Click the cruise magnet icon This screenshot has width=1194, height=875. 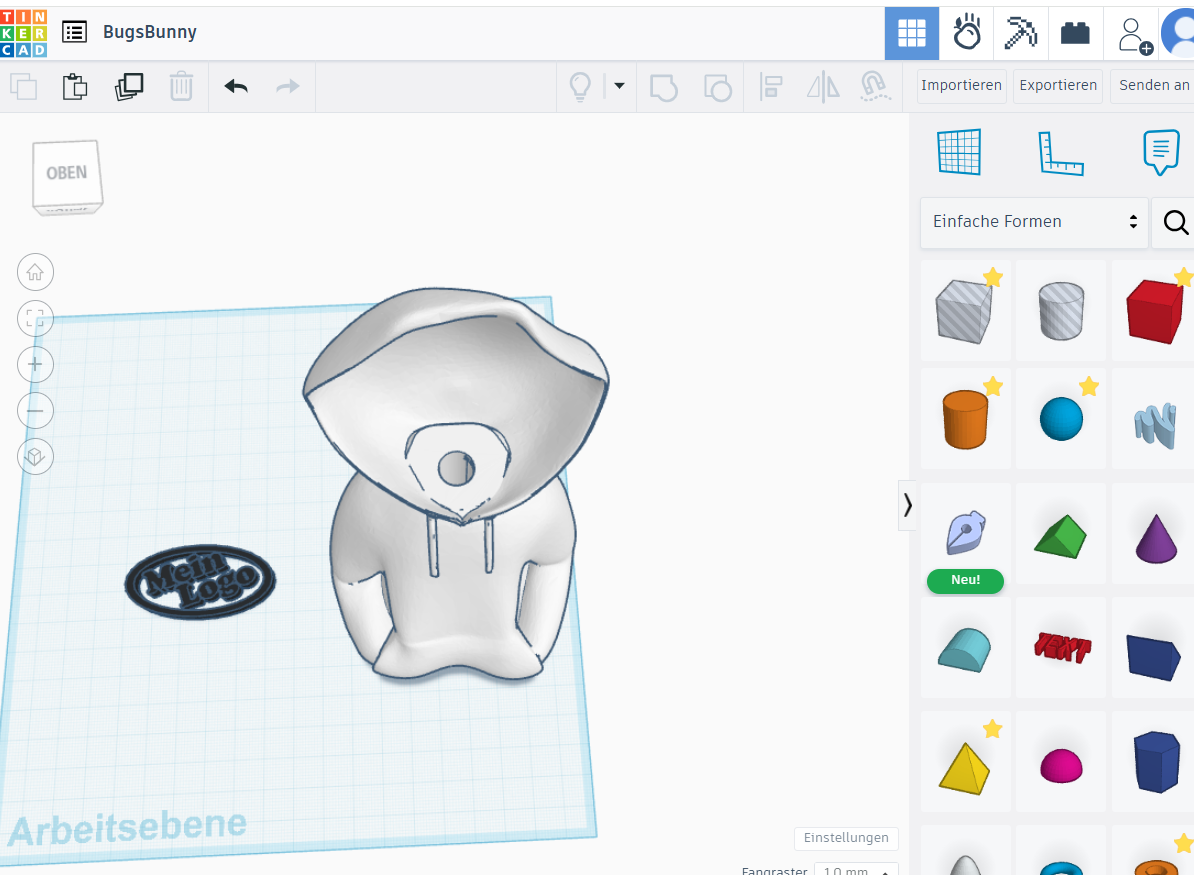pyautogui.click(x=875, y=87)
